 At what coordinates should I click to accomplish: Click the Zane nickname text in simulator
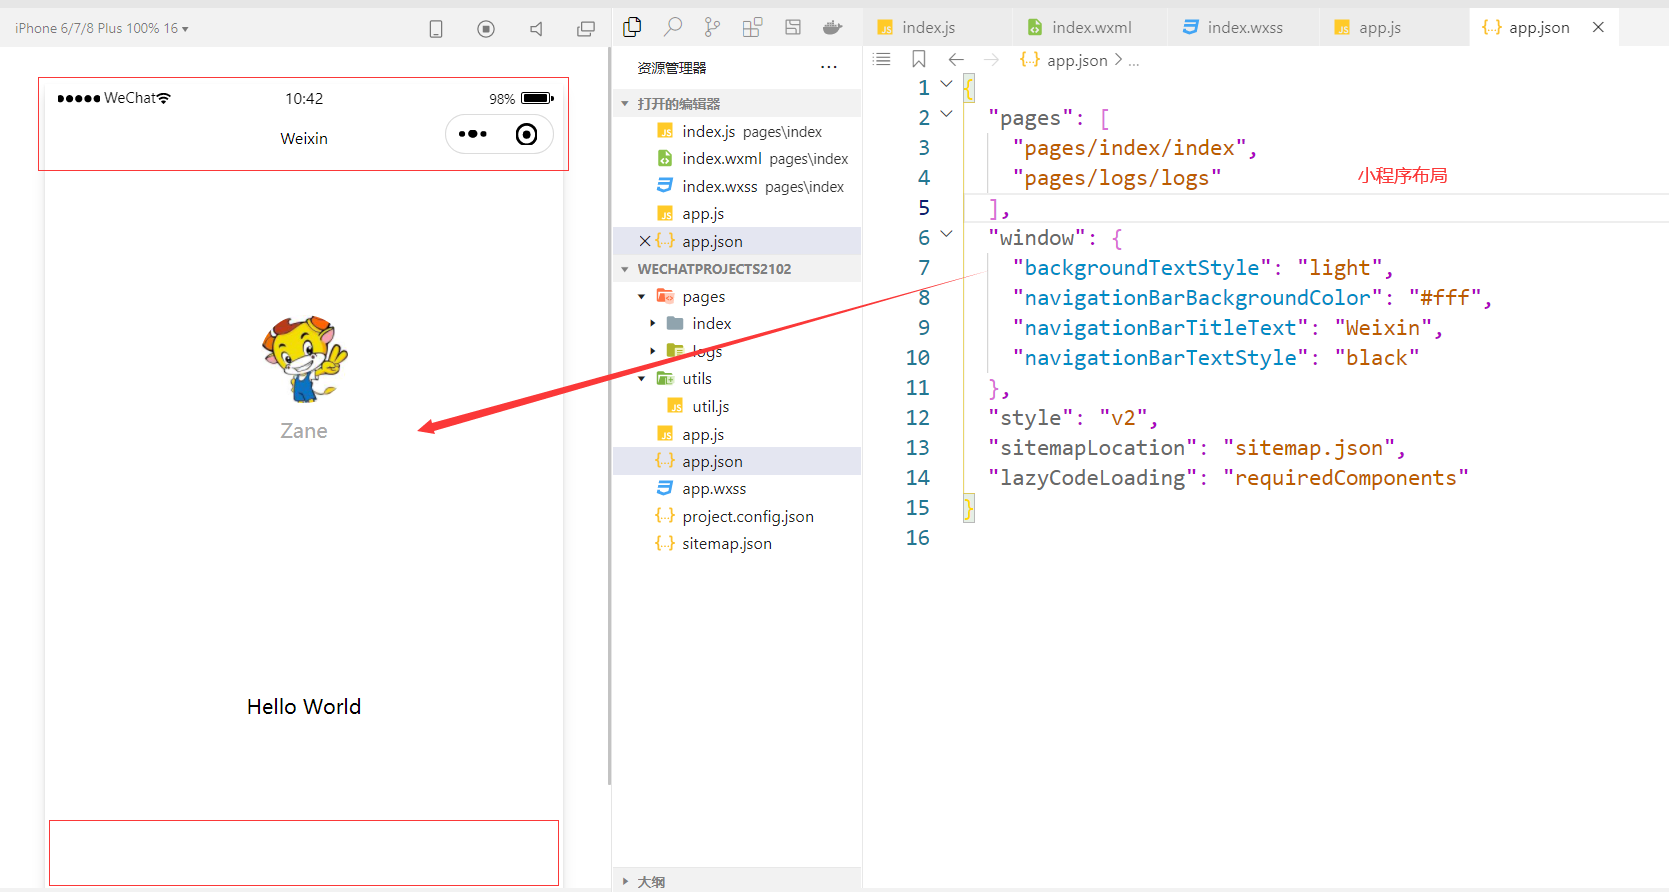click(304, 431)
